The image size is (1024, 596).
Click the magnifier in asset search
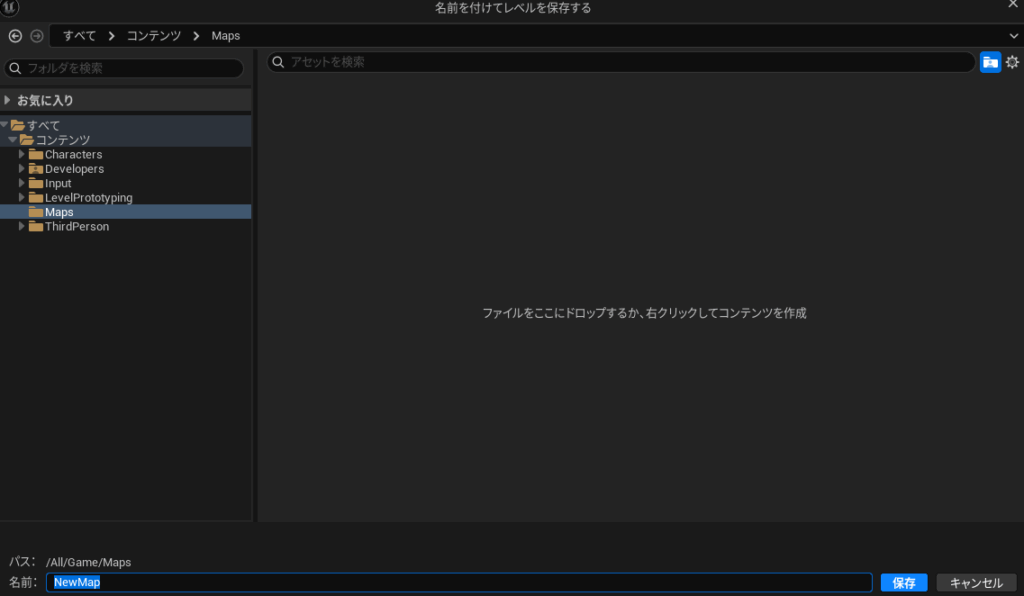[x=279, y=62]
